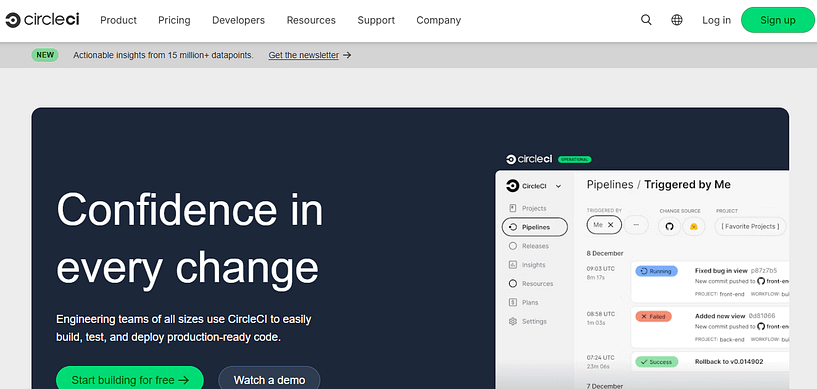Click the Pipelines sidebar icon in the preview
Screen dimensions: 817x389
513,227
